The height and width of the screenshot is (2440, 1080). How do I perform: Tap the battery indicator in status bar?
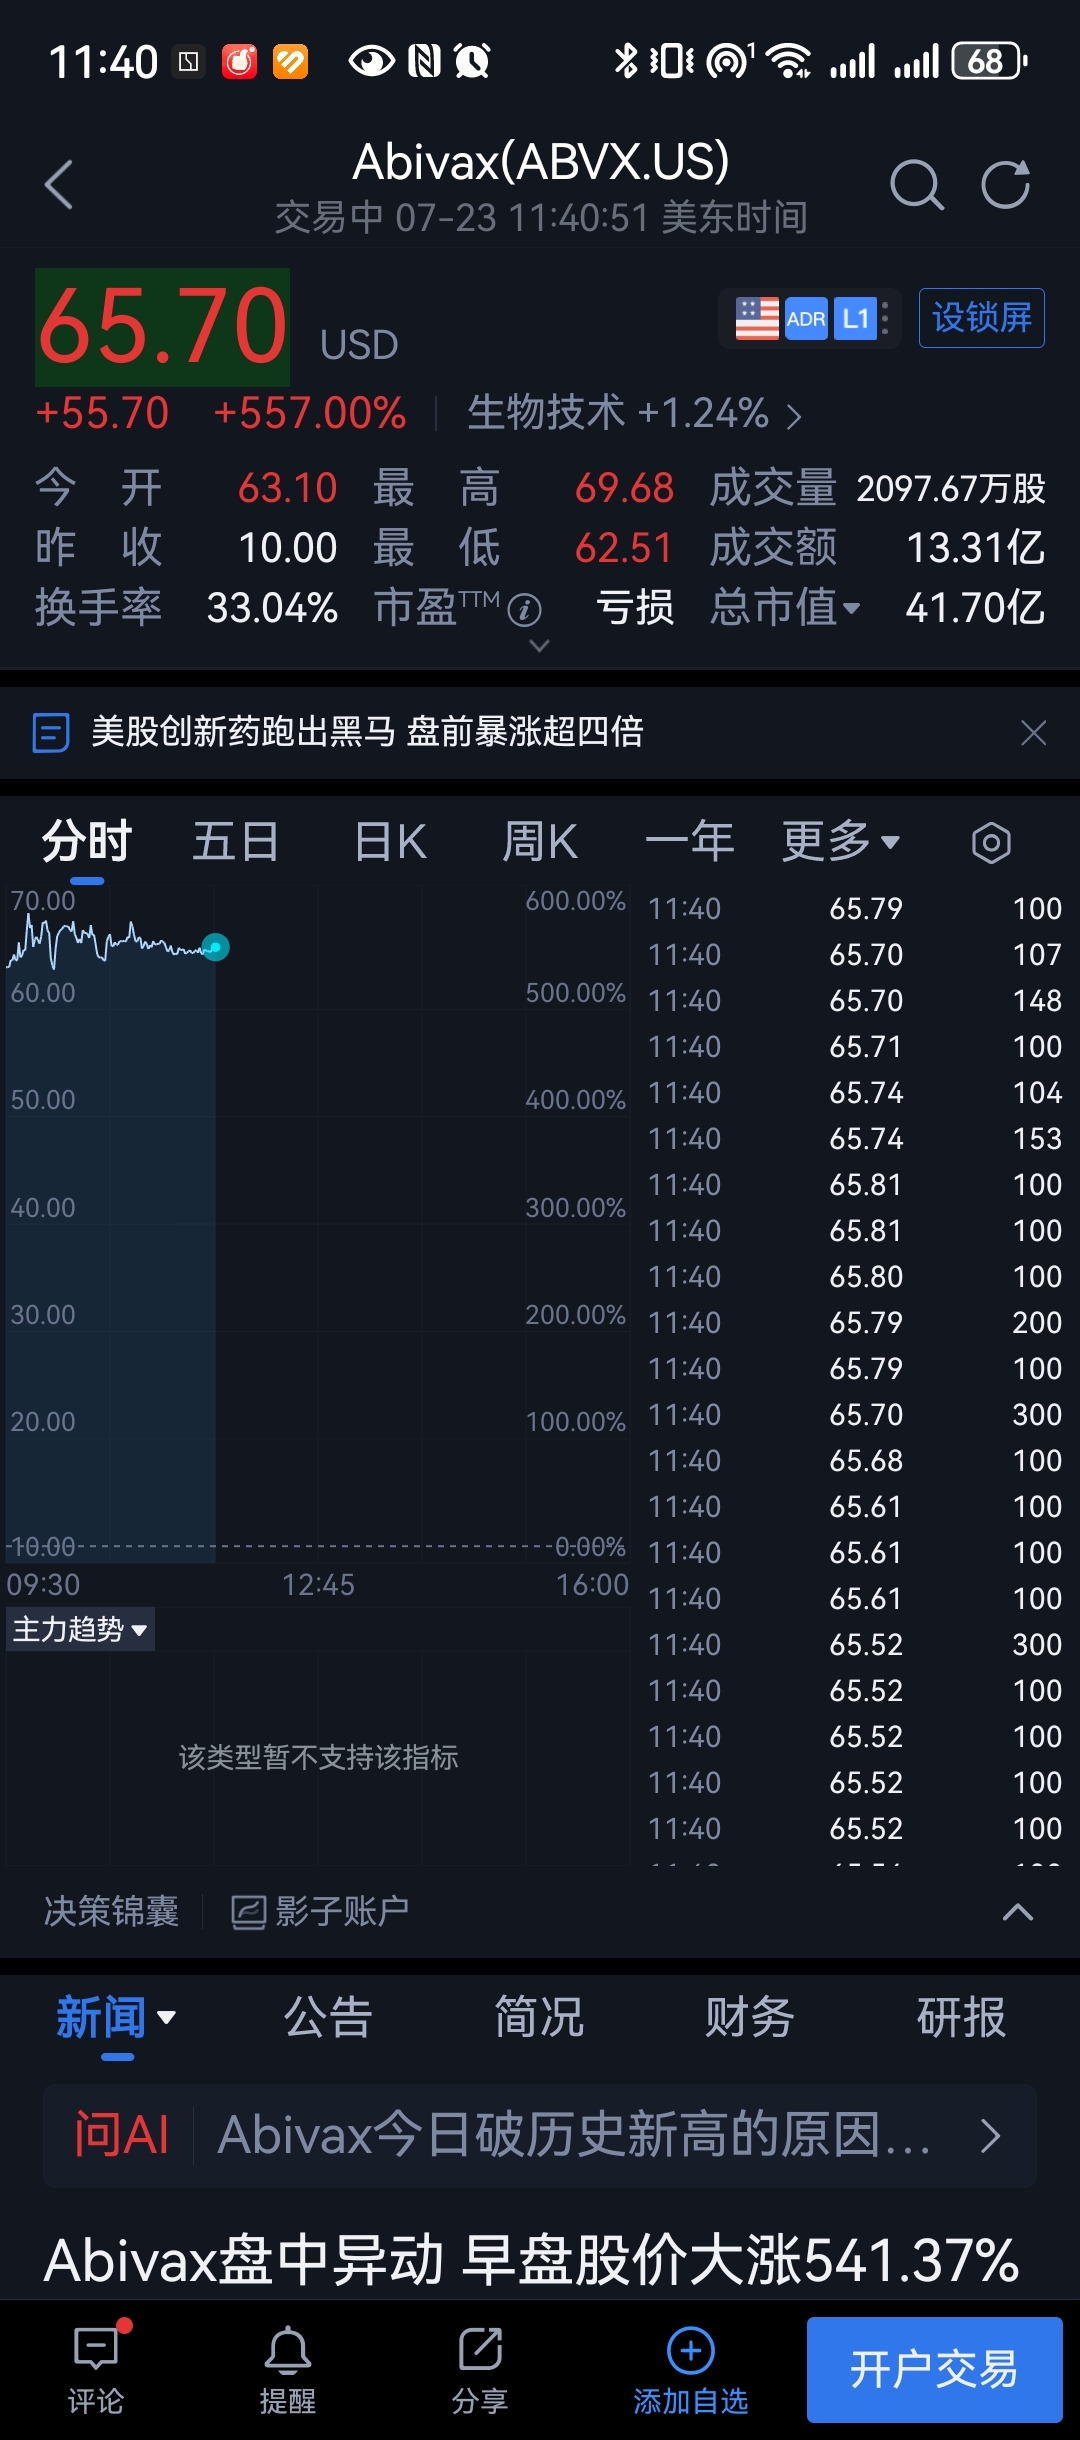click(x=989, y=61)
